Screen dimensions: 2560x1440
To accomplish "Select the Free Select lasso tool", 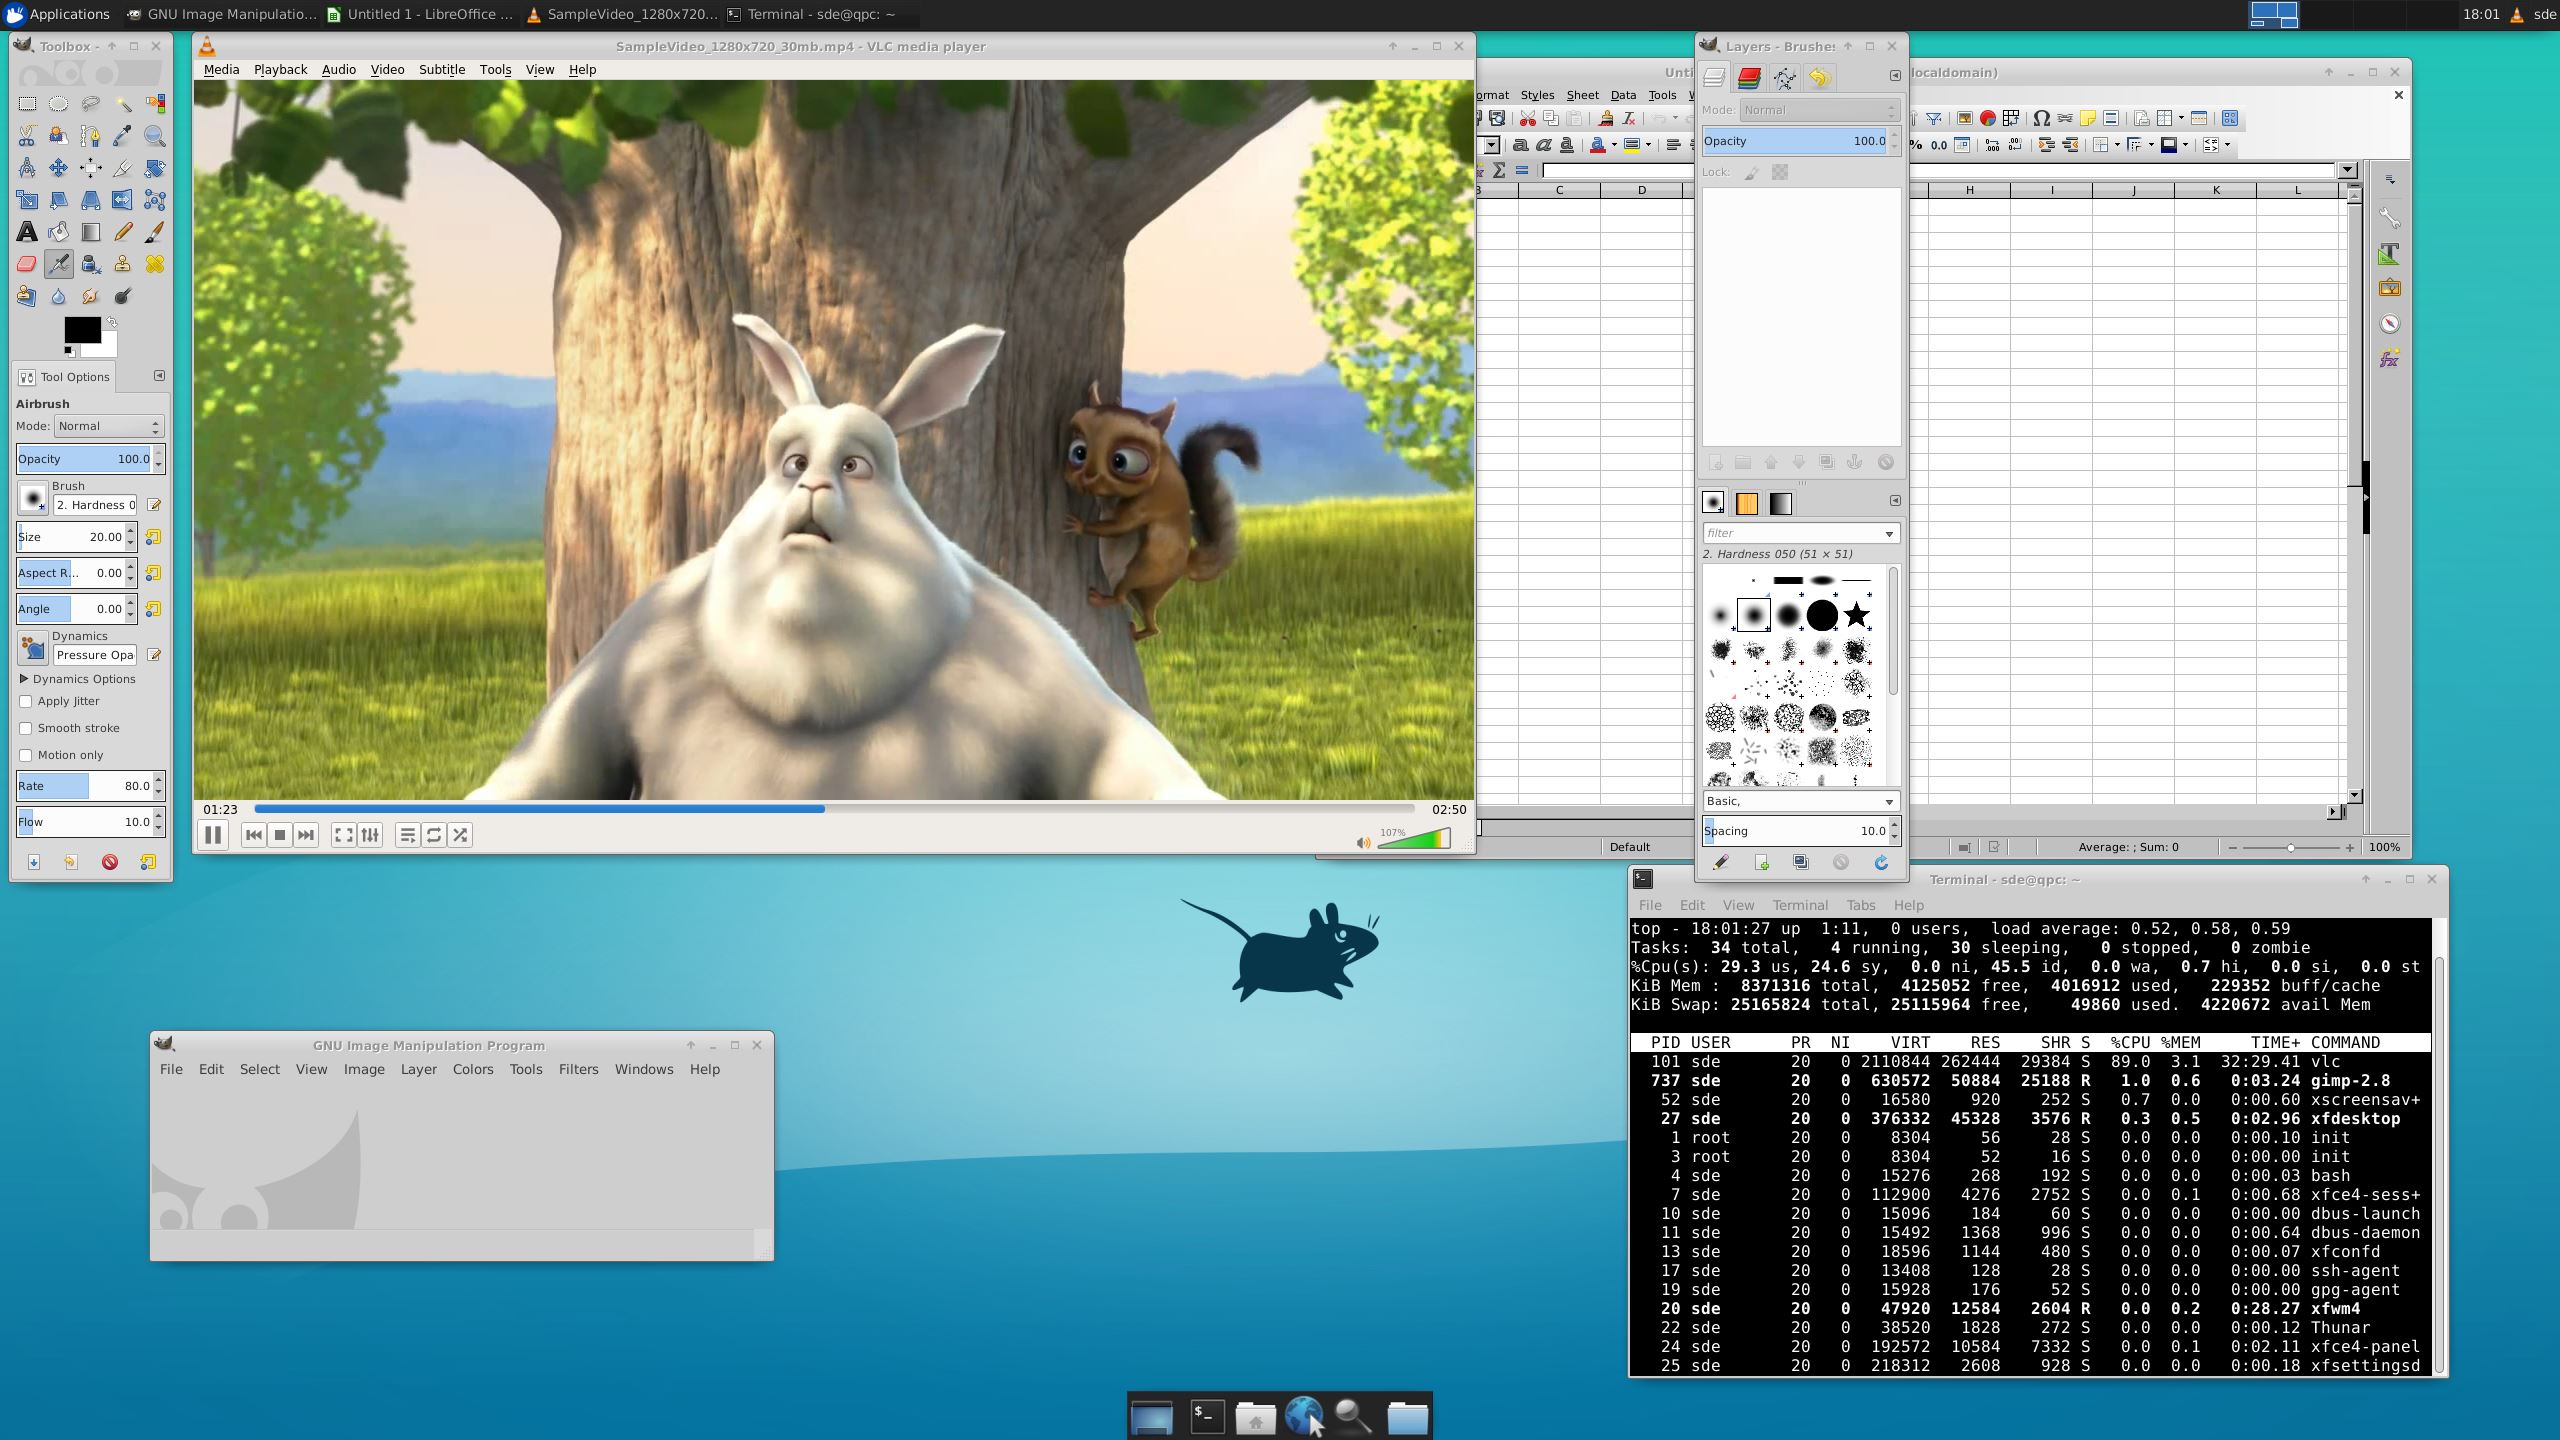I will pos(91,104).
